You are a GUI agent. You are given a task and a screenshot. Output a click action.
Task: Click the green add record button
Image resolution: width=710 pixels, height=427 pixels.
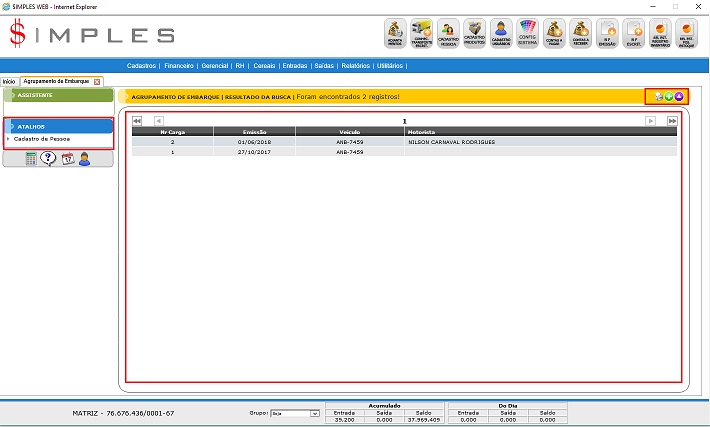668,96
